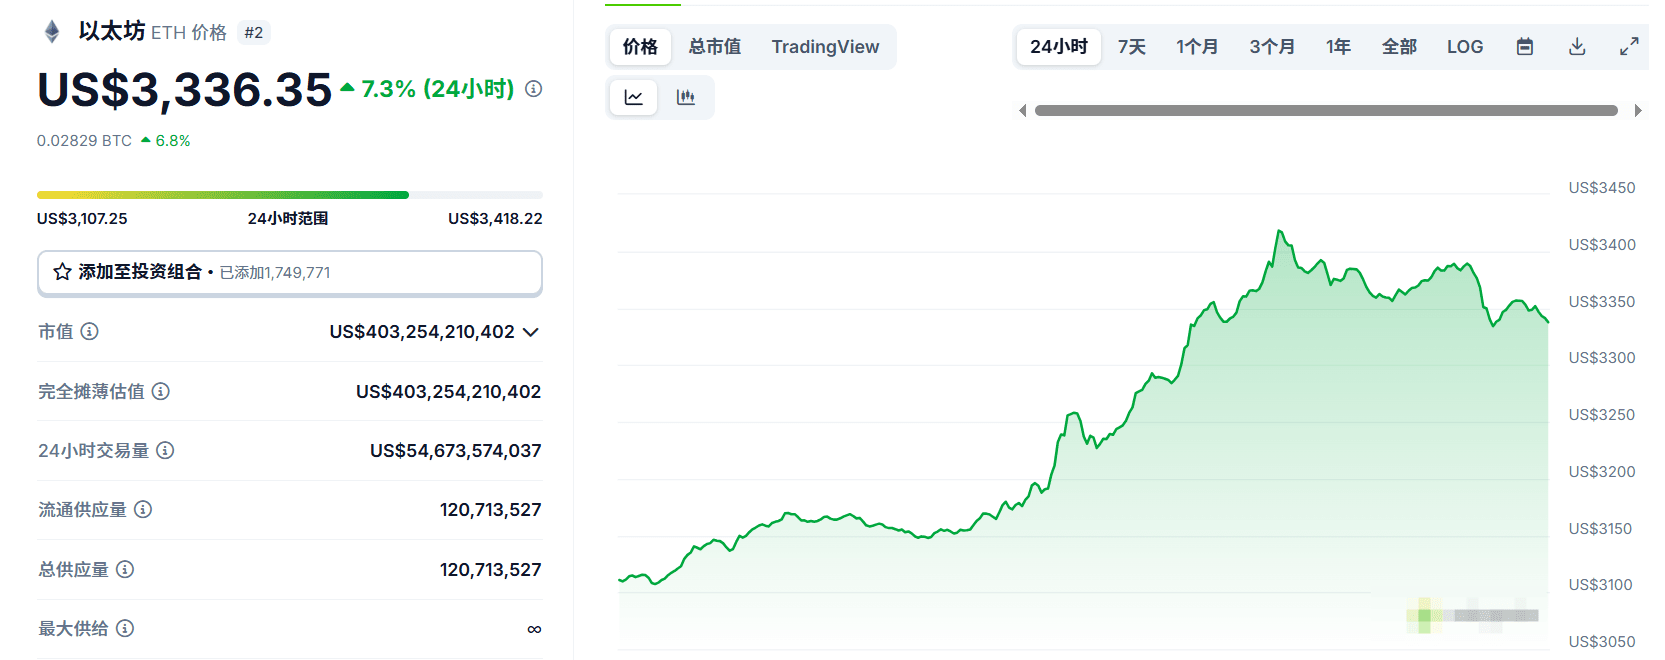Click the US$3450 axis label
The width and height of the screenshot is (1665, 660).
coord(1602,188)
